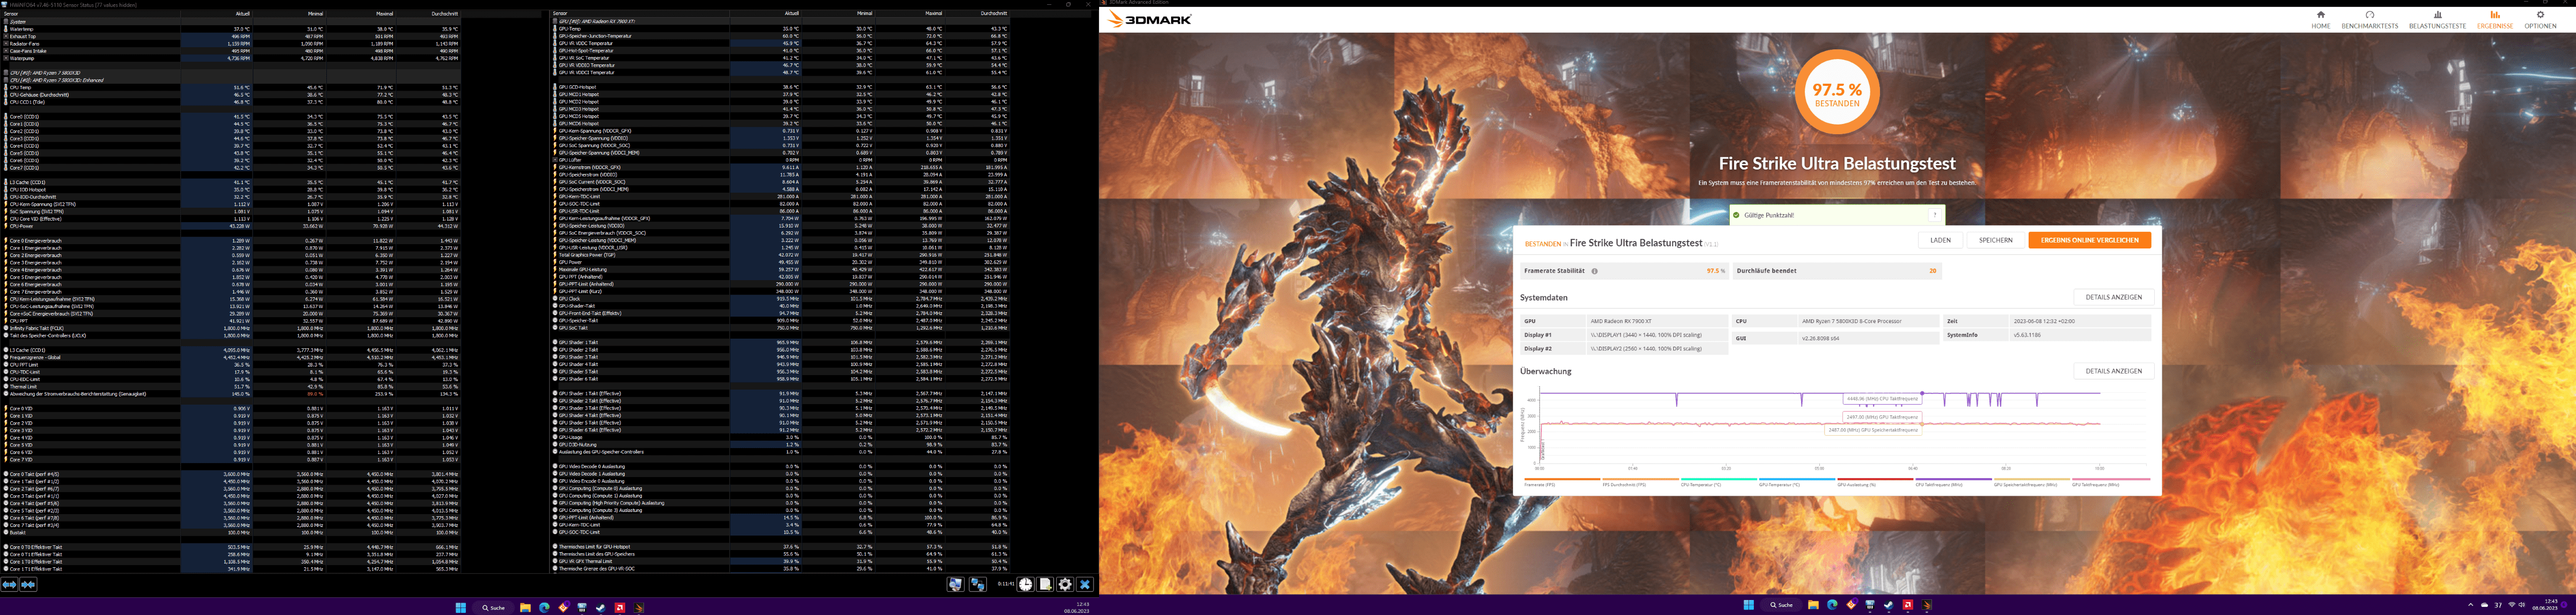The width and height of the screenshot is (2576, 615).
Task: Select the Waterpump sensor row
Action: pos(231,59)
